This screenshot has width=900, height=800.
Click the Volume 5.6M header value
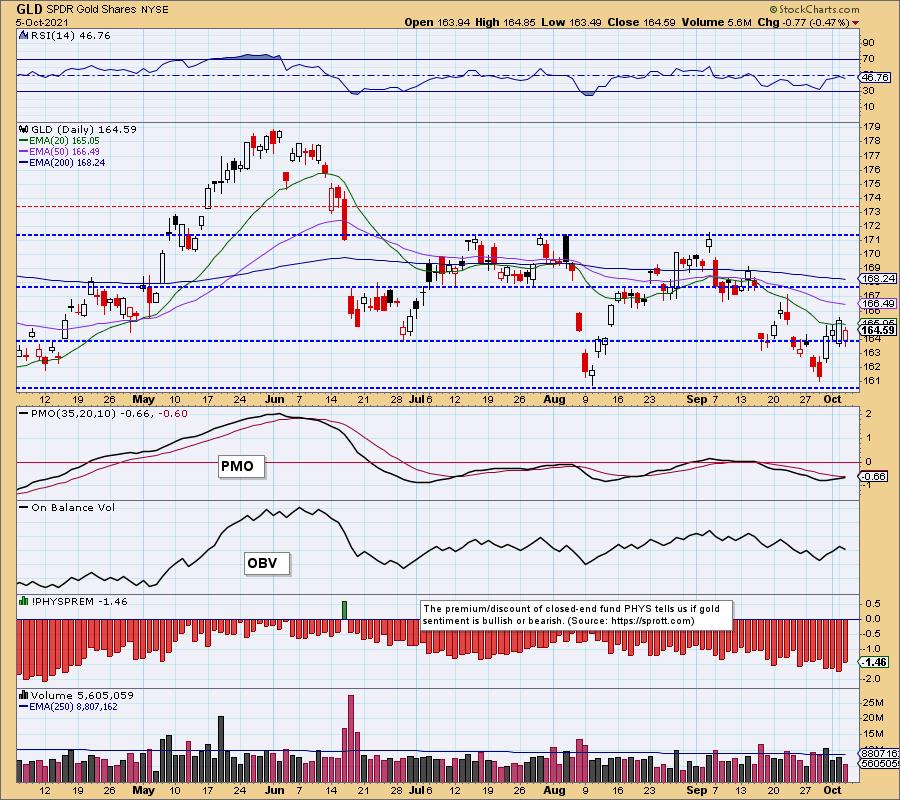pos(716,22)
